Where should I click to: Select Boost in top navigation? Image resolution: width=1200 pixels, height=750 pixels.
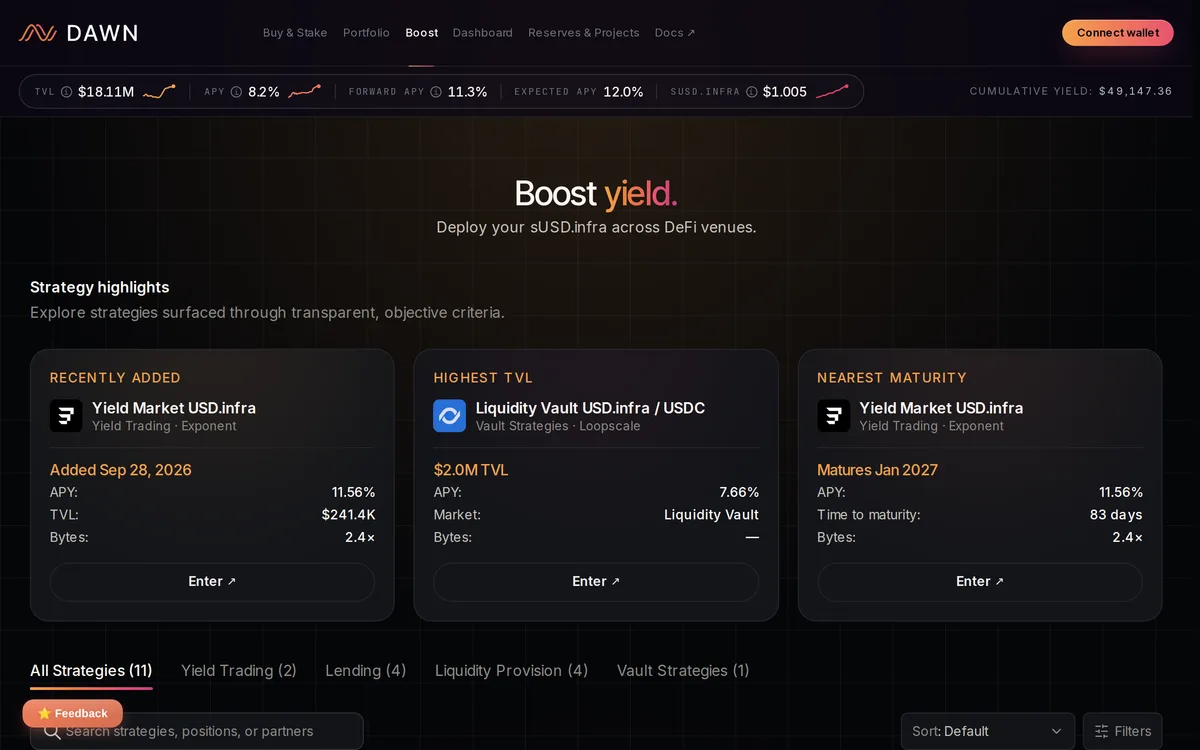pos(421,33)
